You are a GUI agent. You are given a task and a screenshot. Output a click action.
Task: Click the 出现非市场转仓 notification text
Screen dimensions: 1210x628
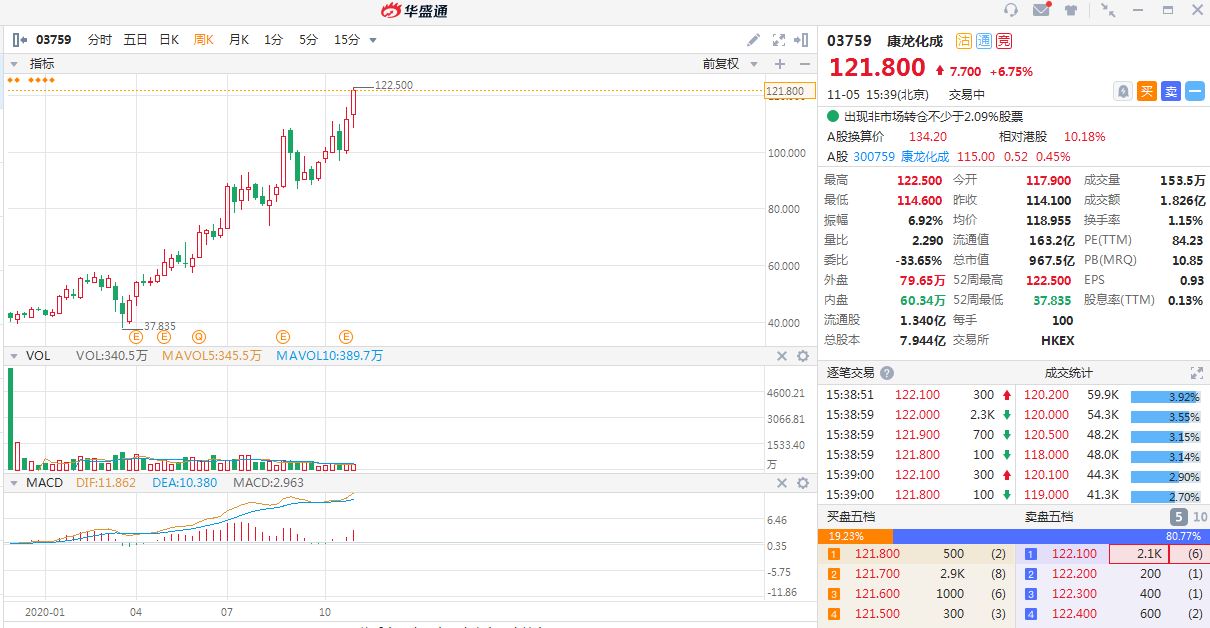tap(933, 116)
